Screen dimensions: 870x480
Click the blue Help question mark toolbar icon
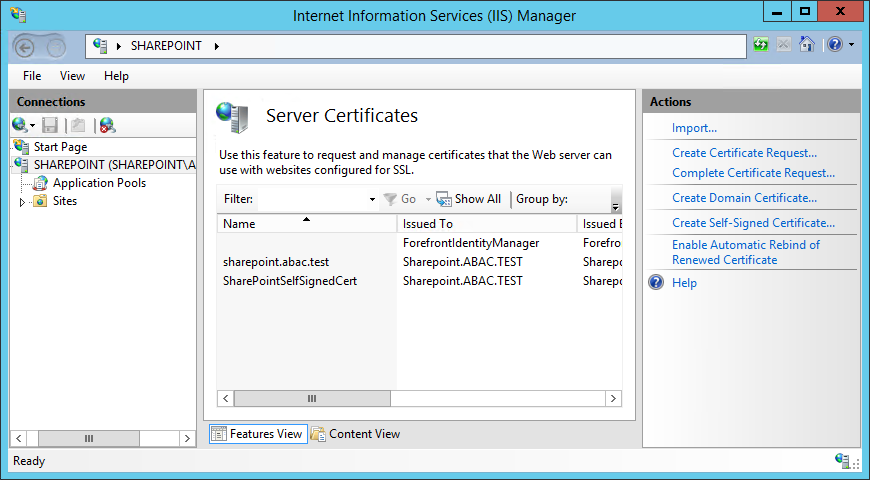click(835, 44)
